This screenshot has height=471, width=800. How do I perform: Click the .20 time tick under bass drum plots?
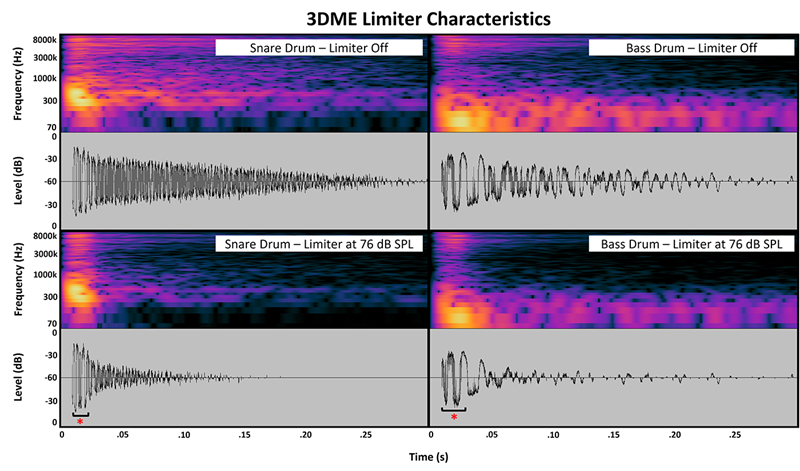coord(674,435)
